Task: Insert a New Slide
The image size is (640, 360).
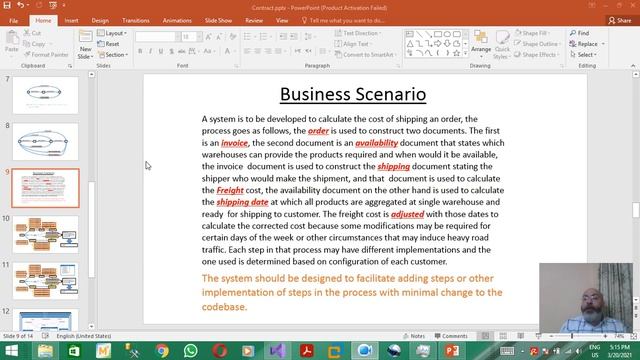Action: click(x=85, y=45)
